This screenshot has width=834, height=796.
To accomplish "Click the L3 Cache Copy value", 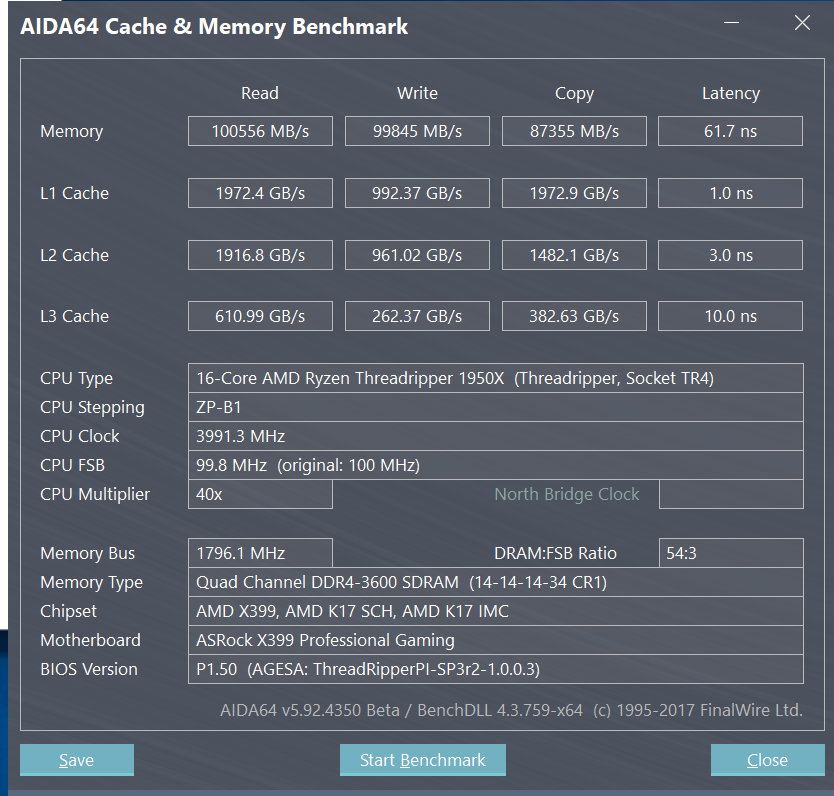I will [574, 316].
